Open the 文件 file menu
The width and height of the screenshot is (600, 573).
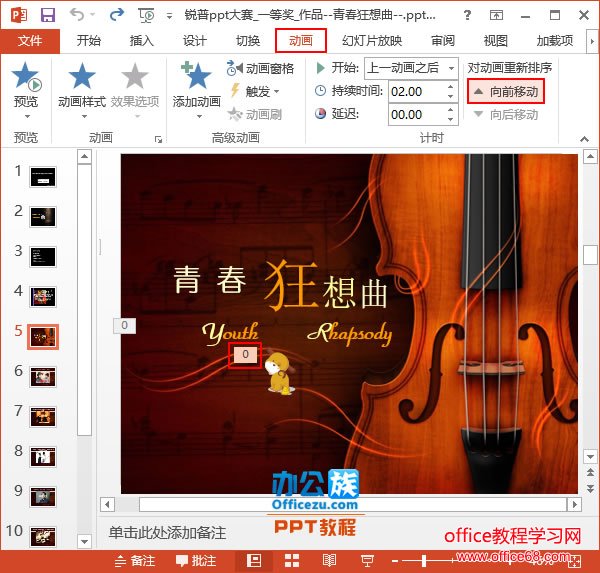click(30, 41)
